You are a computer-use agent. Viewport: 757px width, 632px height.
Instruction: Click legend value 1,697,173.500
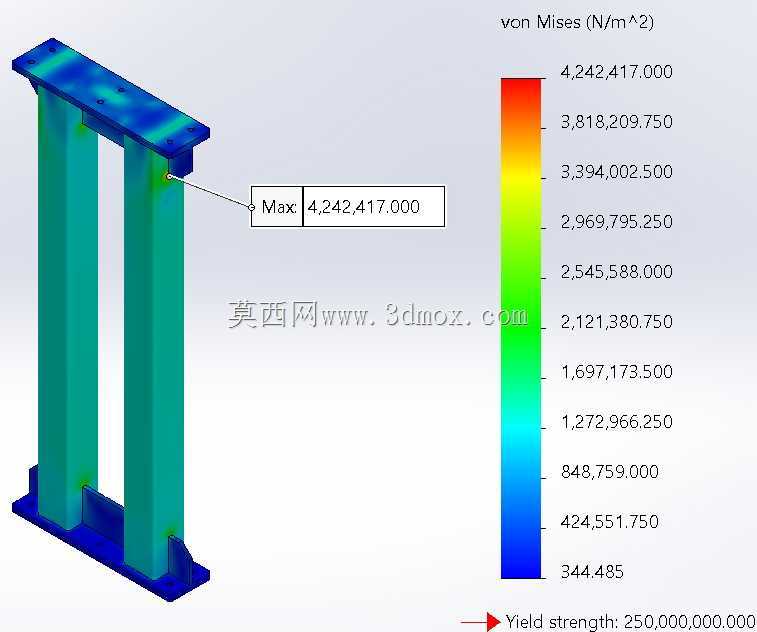click(617, 372)
